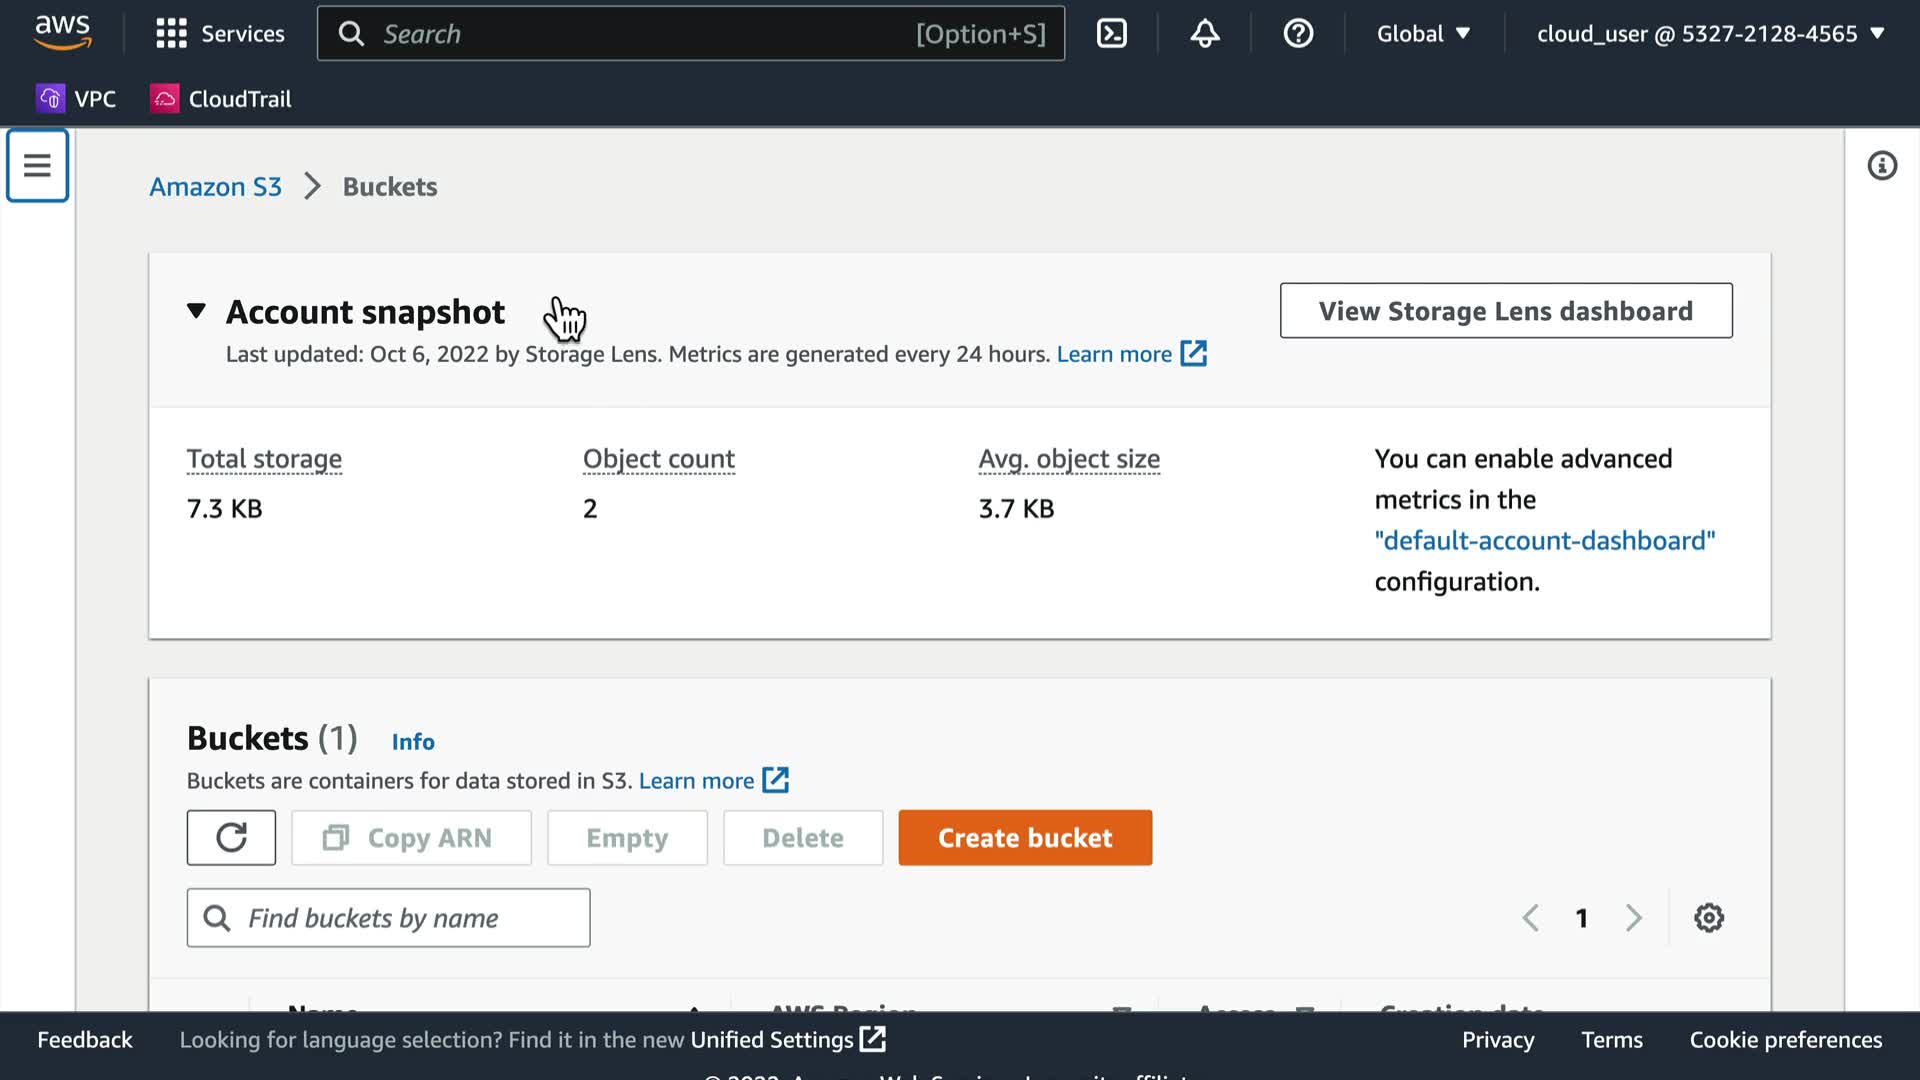Toggle the hamburger side navigation panel

point(37,165)
